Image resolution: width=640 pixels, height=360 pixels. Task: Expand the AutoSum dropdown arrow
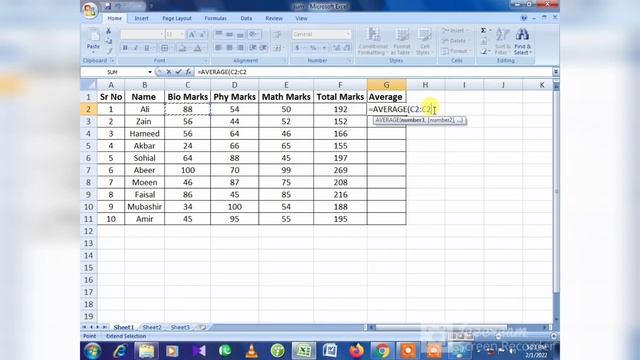pyautogui.click(x=490, y=31)
